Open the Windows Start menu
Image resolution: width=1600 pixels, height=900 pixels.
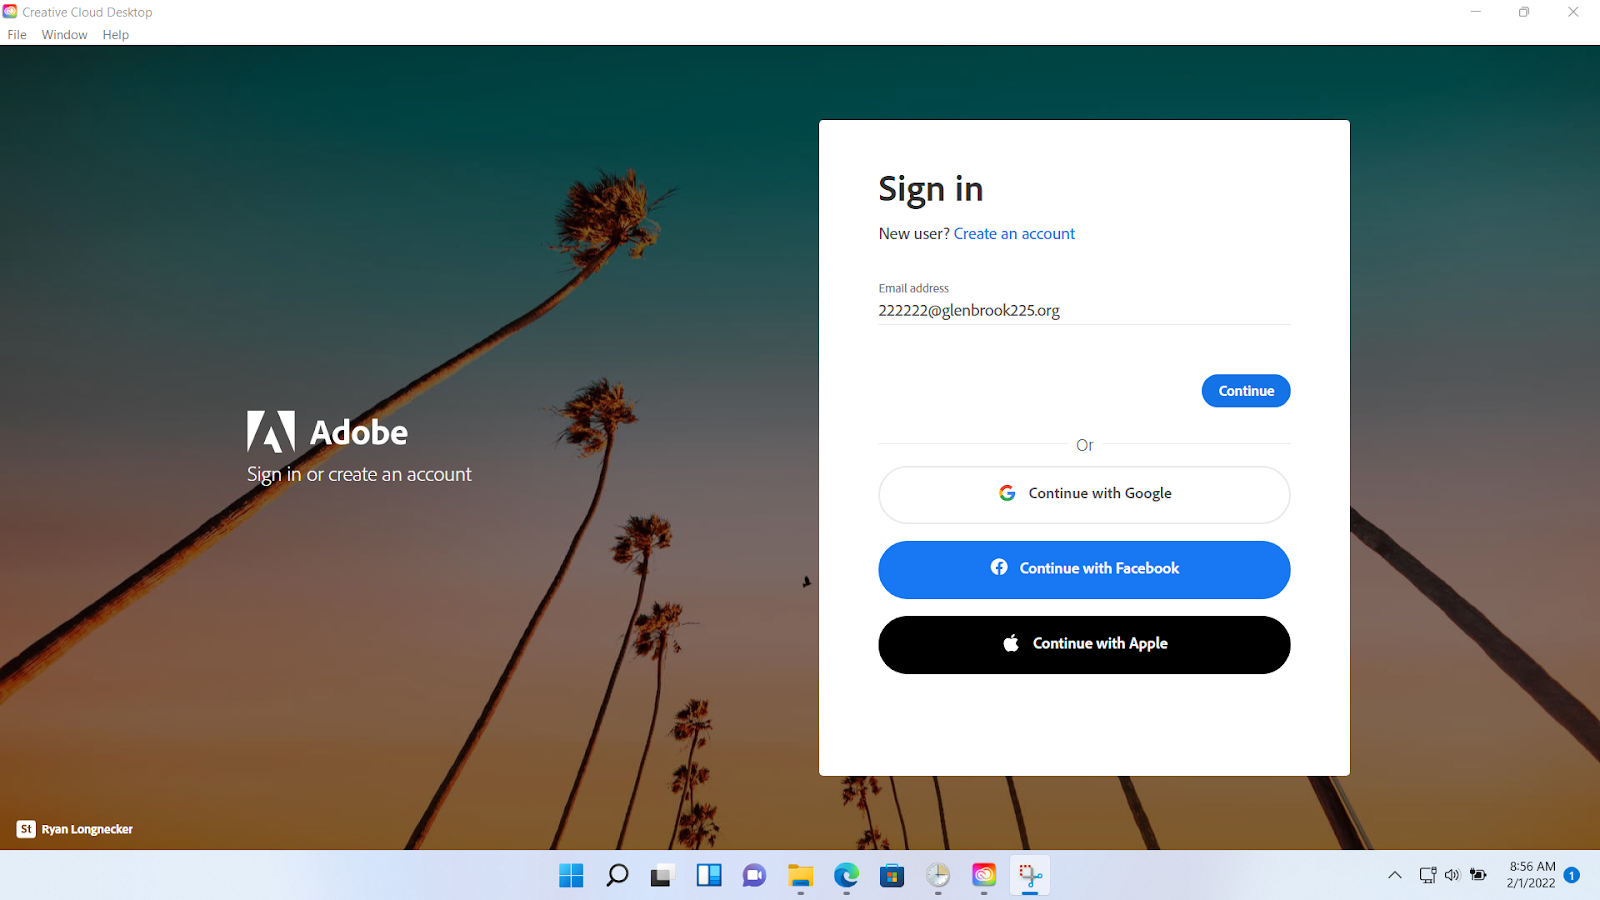pyautogui.click(x=571, y=876)
